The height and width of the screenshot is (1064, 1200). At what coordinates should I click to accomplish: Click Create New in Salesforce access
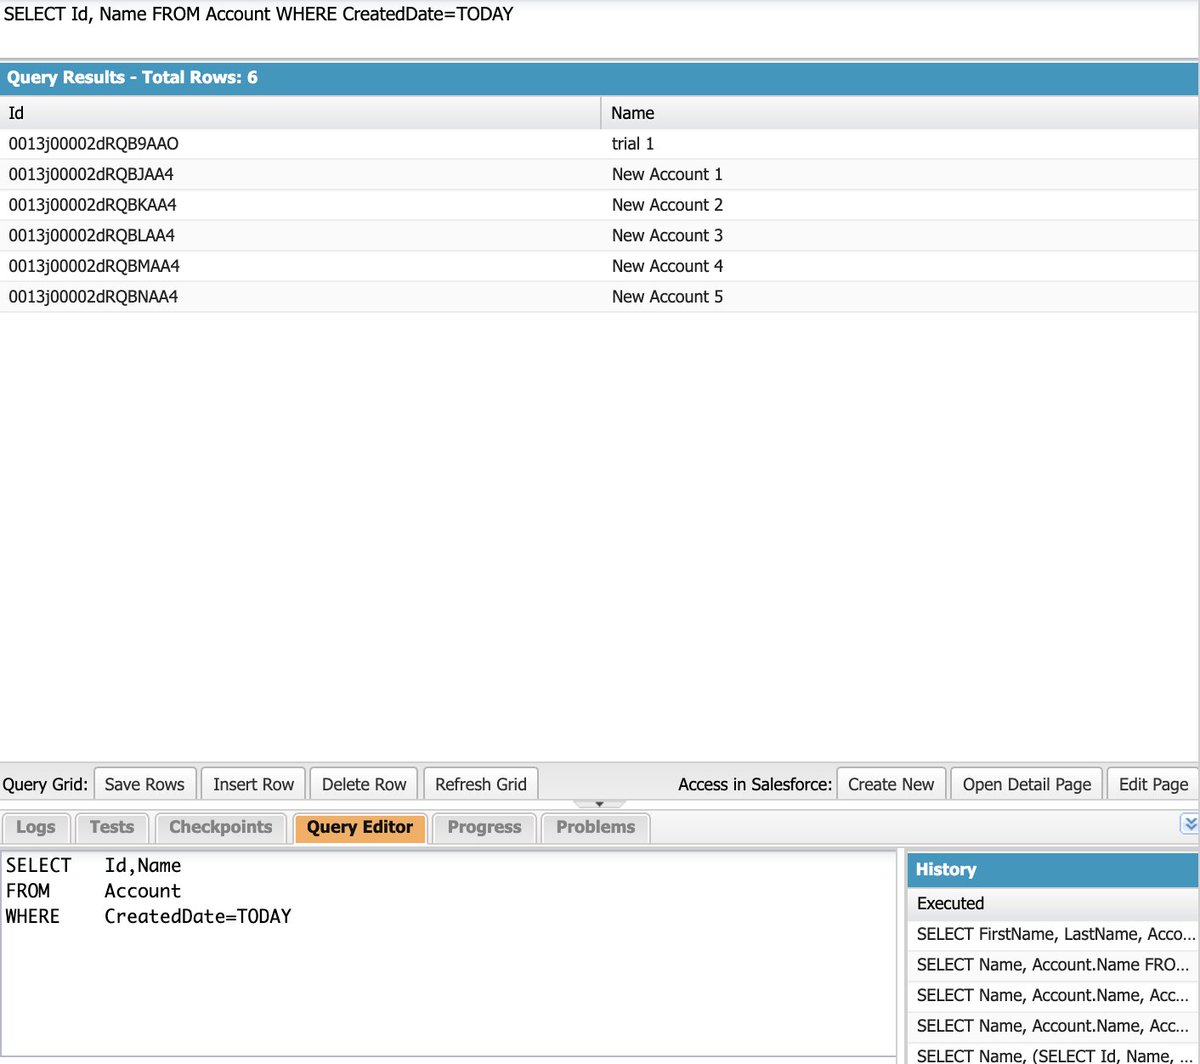[x=891, y=784]
